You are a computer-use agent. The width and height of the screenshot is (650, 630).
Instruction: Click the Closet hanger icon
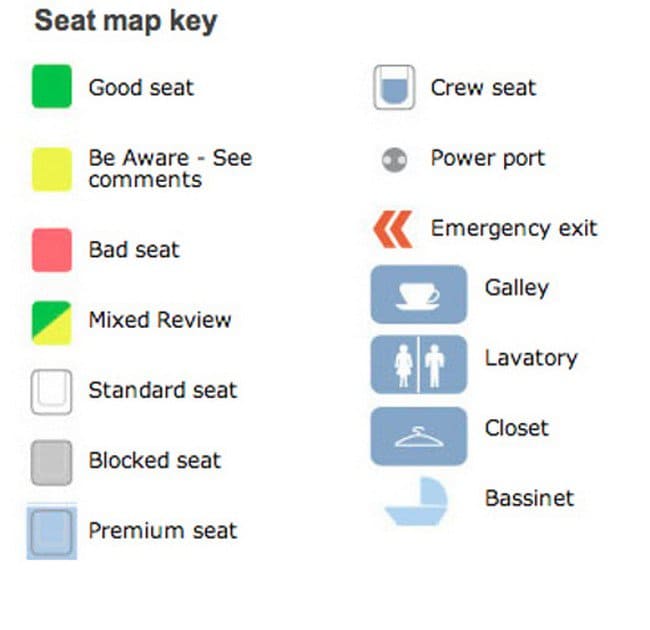[418, 435]
